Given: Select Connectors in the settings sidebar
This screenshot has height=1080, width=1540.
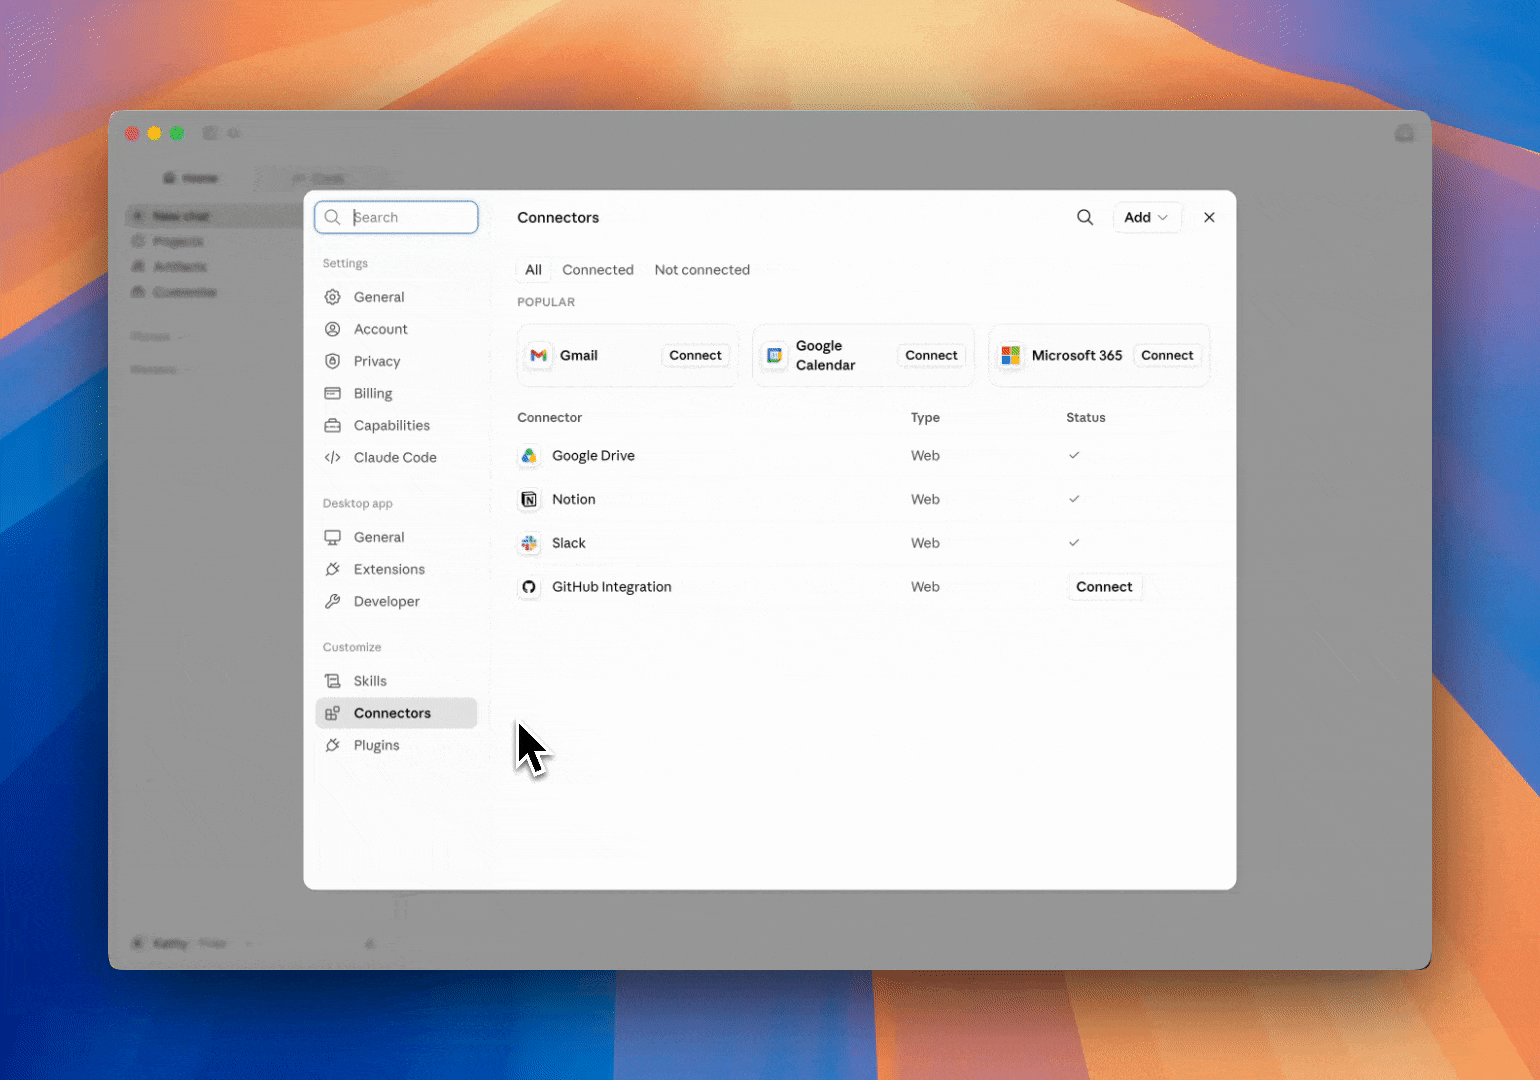Looking at the screenshot, I should pos(396,713).
